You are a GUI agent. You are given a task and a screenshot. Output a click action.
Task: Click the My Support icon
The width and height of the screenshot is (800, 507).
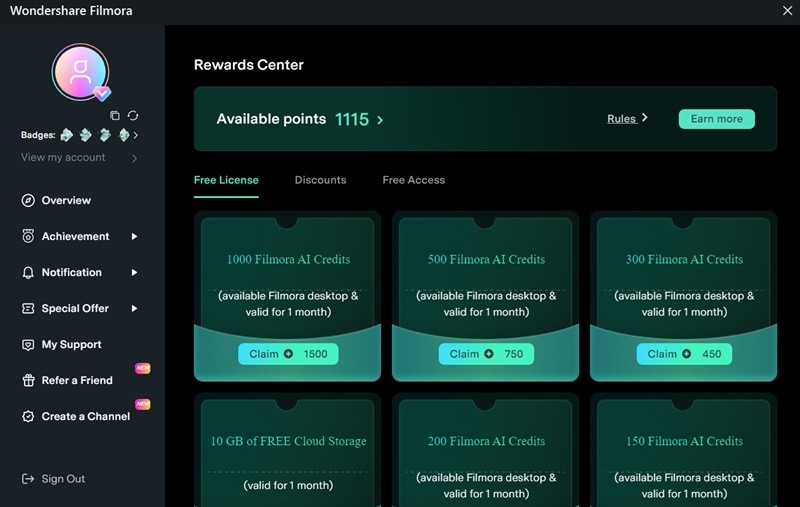(28, 345)
